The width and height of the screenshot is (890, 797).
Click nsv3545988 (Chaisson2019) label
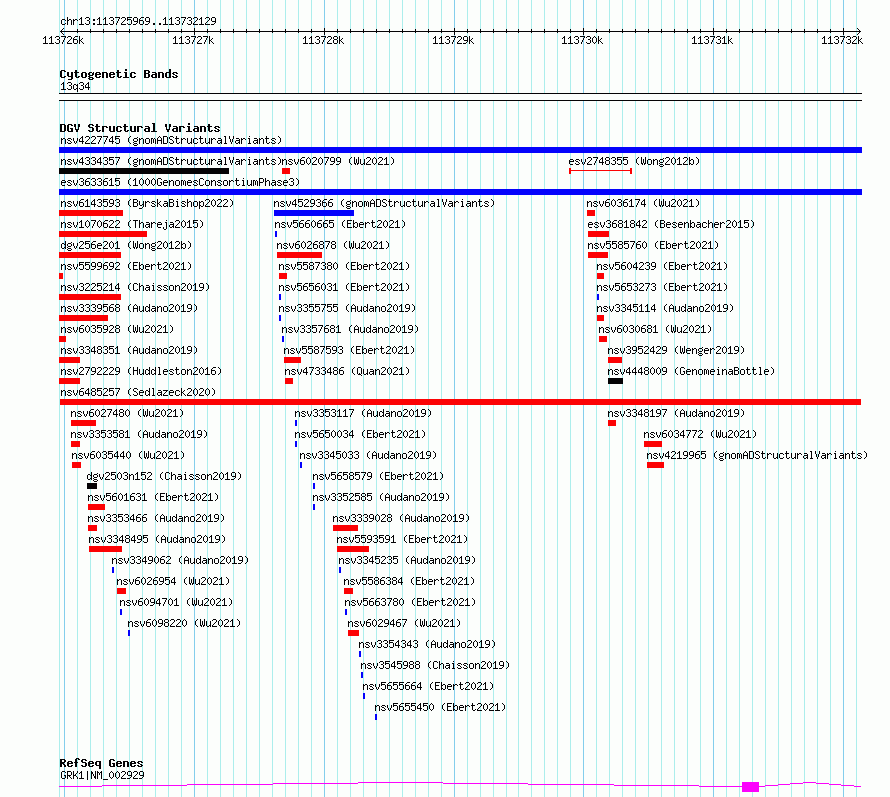(x=435, y=665)
